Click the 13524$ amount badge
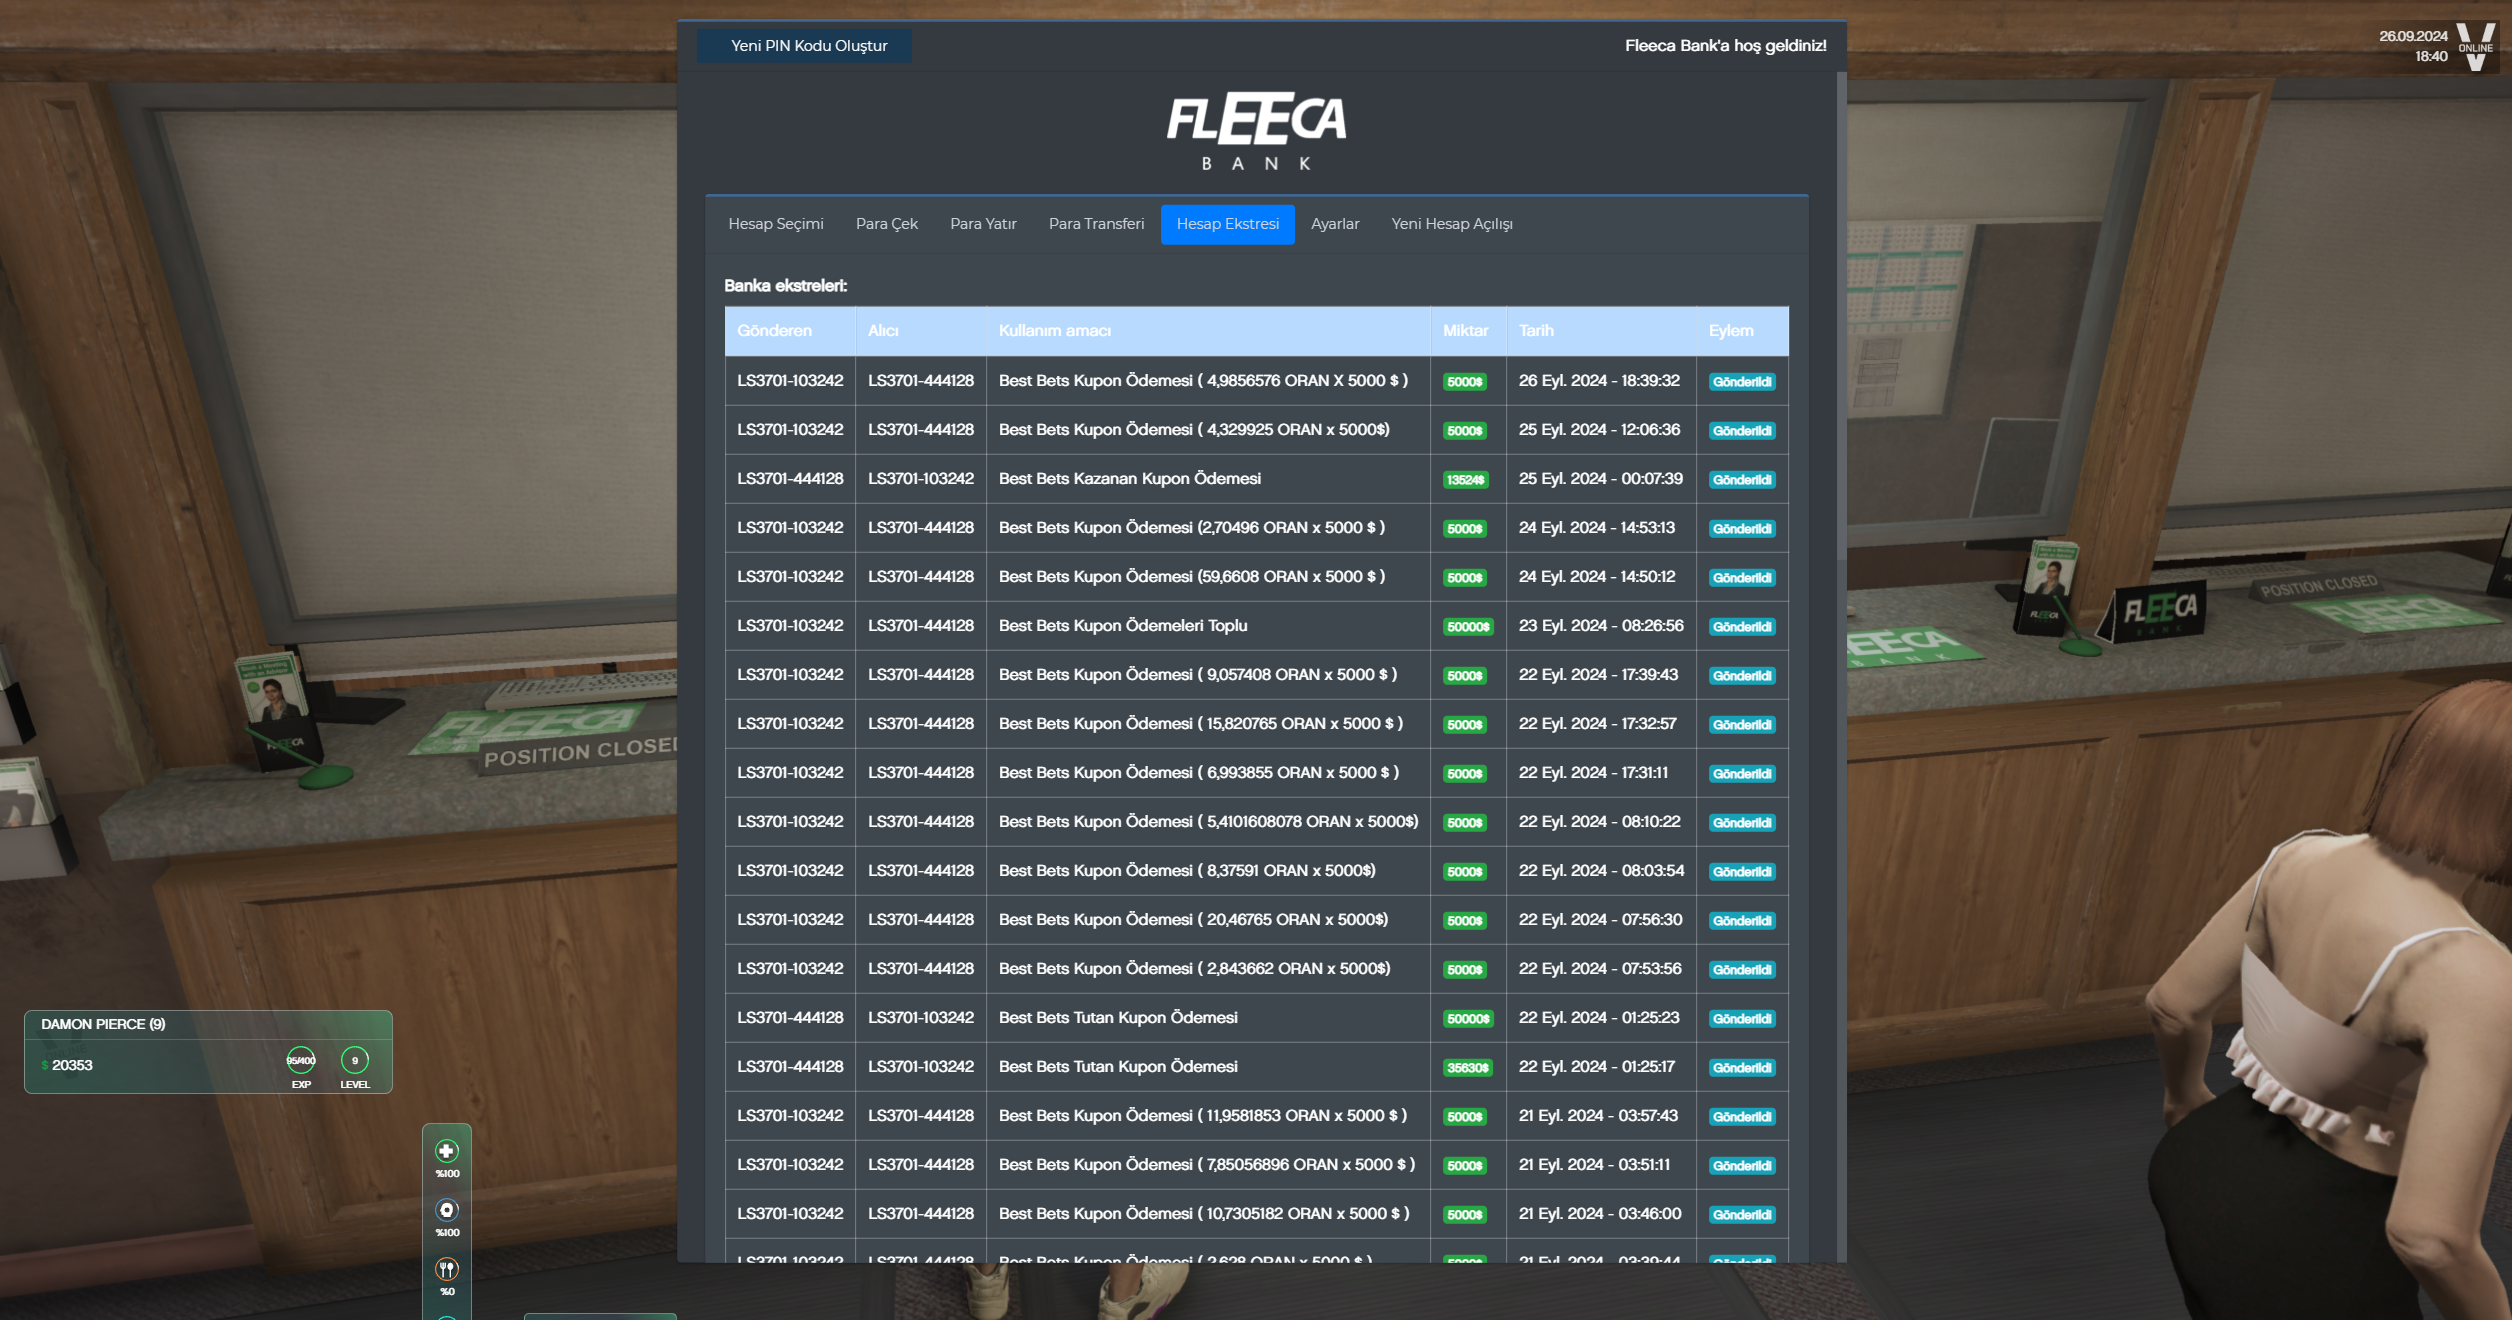Image resolution: width=2512 pixels, height=1320 pixels. 1465,480
